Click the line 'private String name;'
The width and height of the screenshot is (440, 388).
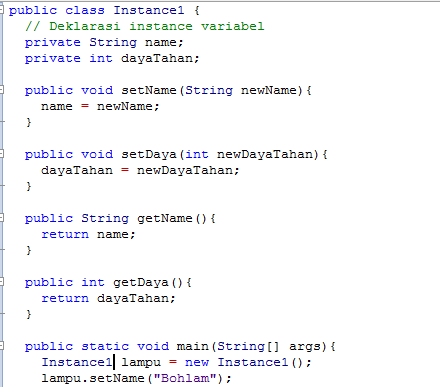coord(104,43)
